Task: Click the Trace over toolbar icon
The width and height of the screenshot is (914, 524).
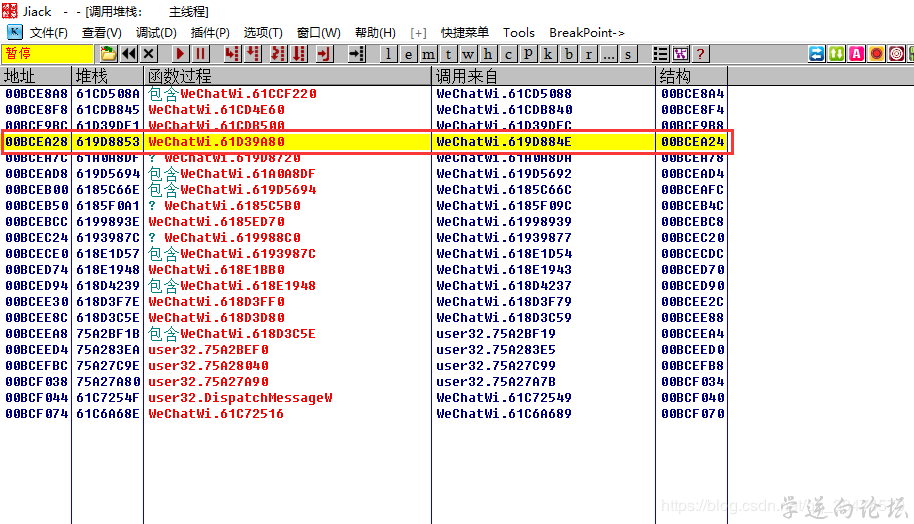Action: [299, 54]
